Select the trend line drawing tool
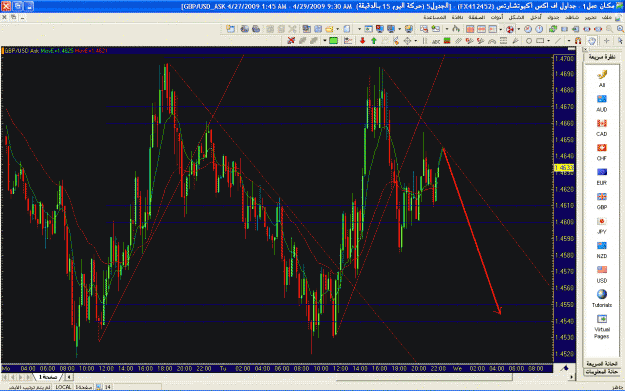Screen dimensions: 625x391 [x=558, y=41]
